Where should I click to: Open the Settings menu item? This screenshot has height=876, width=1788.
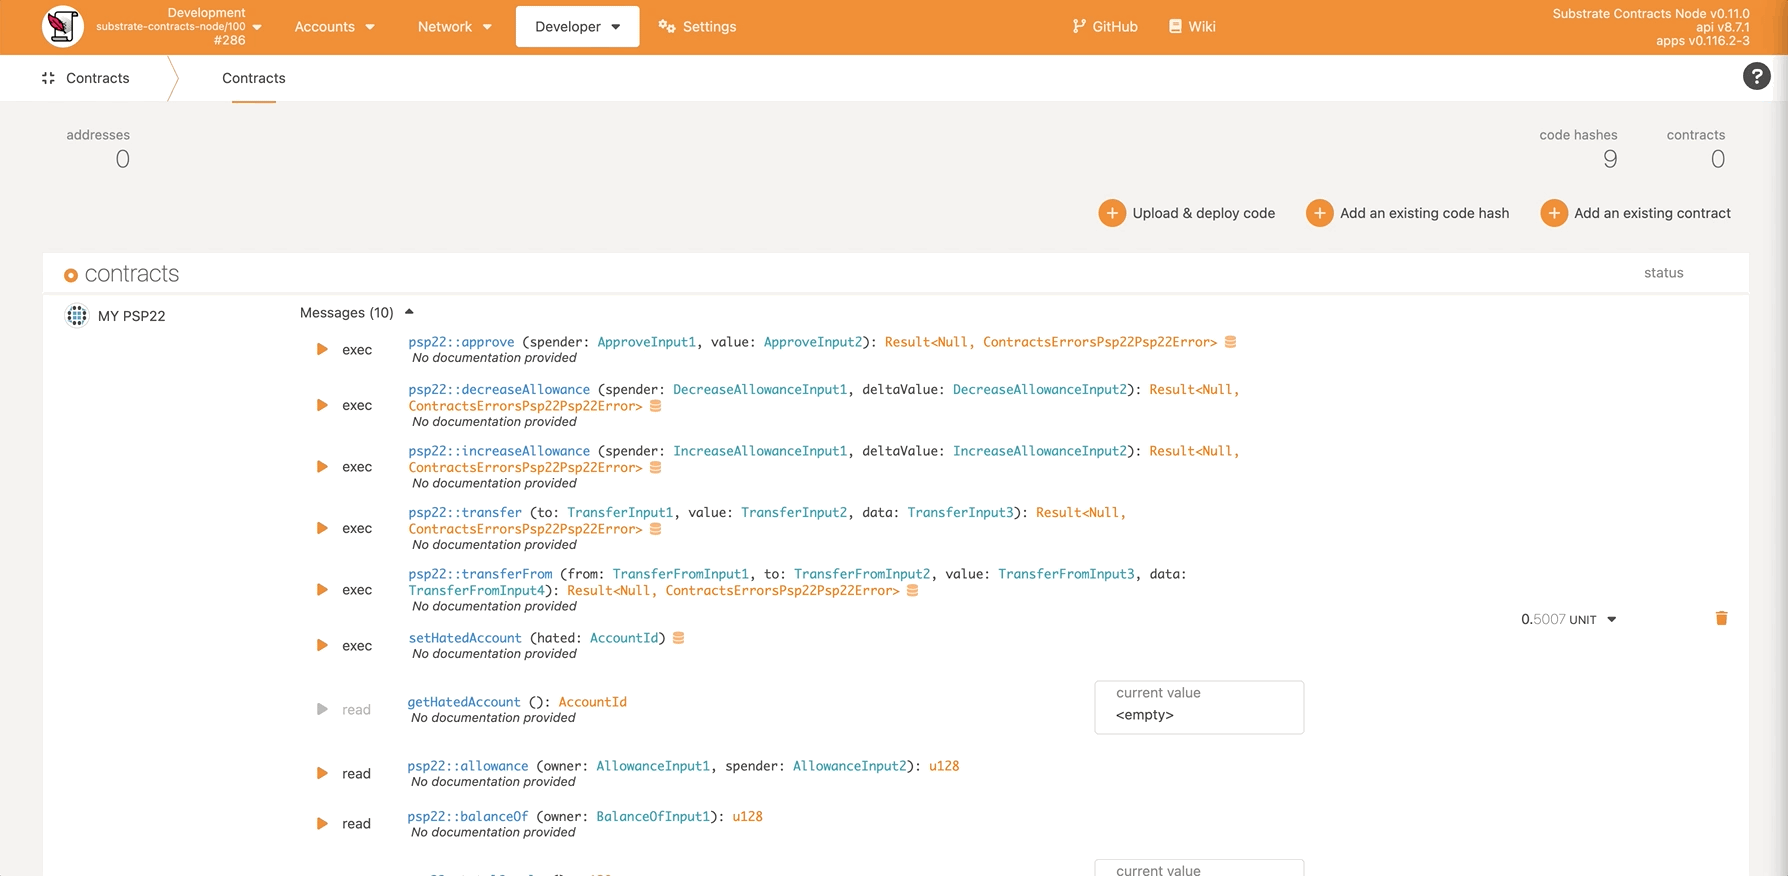click(697, 26)
